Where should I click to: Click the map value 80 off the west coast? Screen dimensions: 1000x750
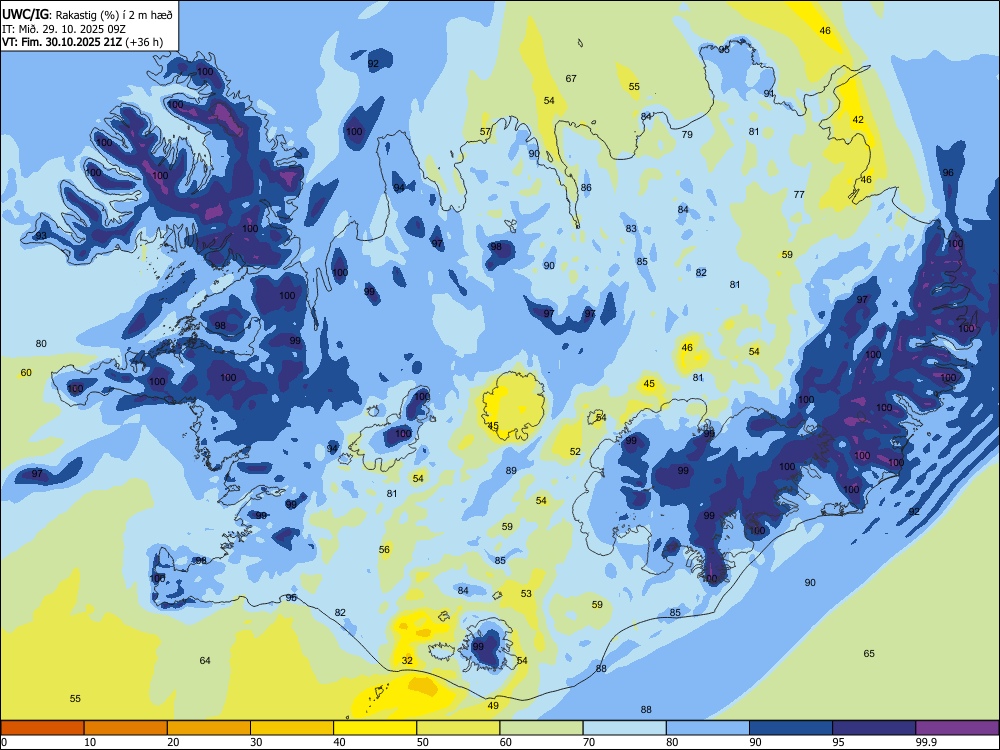[41, 344]
